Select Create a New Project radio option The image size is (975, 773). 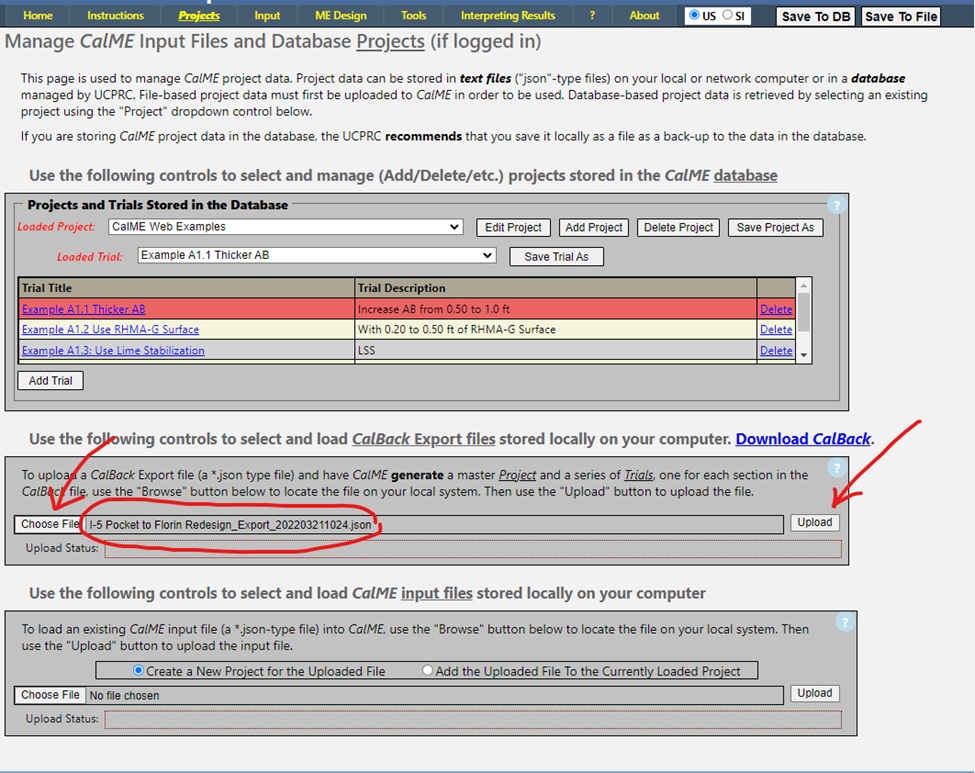click(138, 671)
